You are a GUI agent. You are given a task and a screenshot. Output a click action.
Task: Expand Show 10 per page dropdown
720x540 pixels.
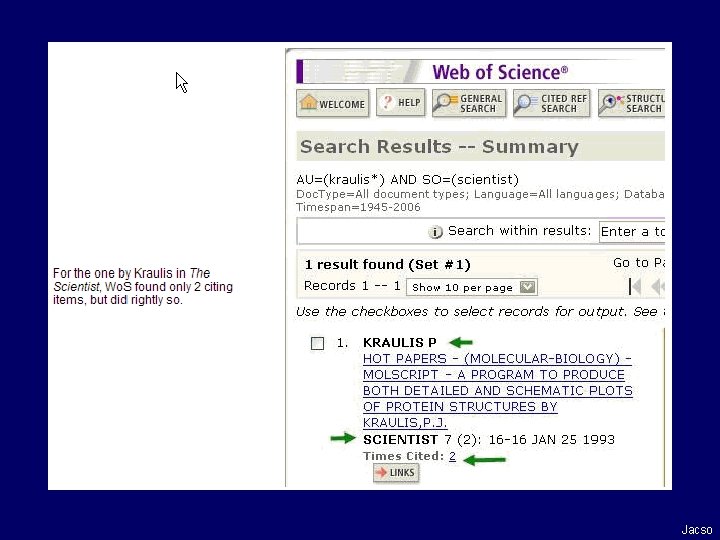coord(472,287)
